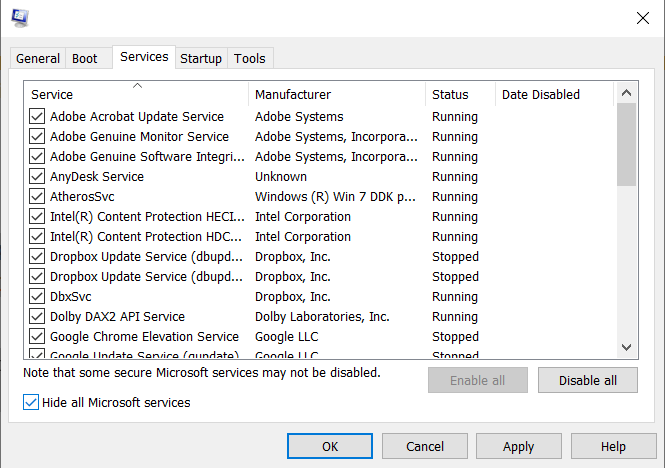Click Dolby Laboratories, Inc. manufacturer cell
The image size is (665, 468).
(x=322, y=317)
